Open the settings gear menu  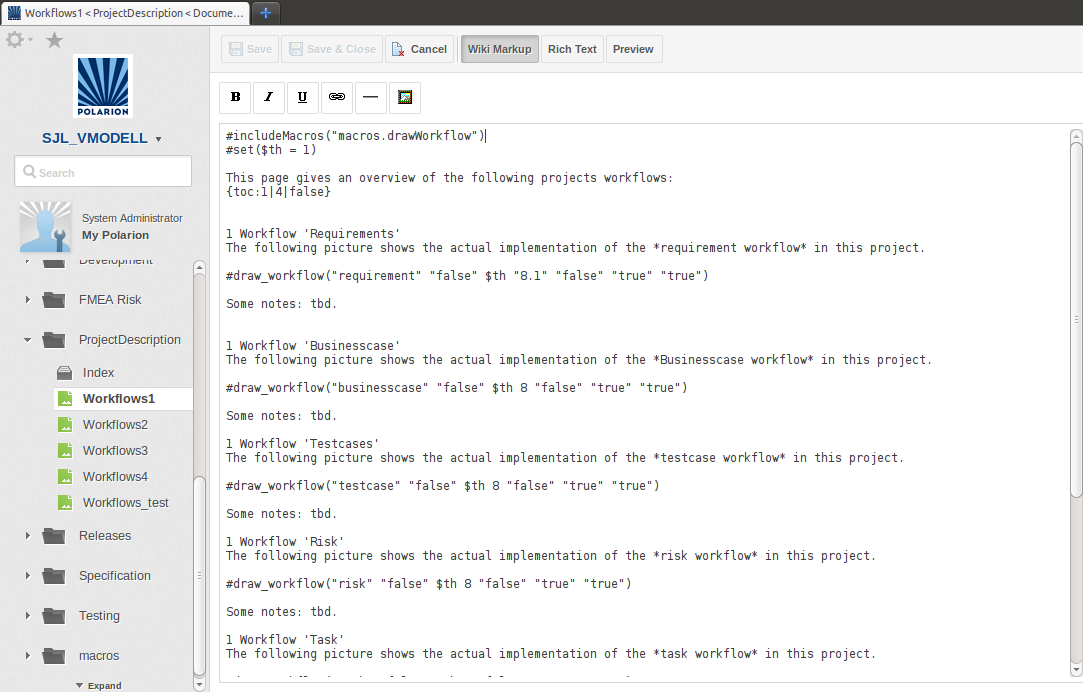pos(14,39)
